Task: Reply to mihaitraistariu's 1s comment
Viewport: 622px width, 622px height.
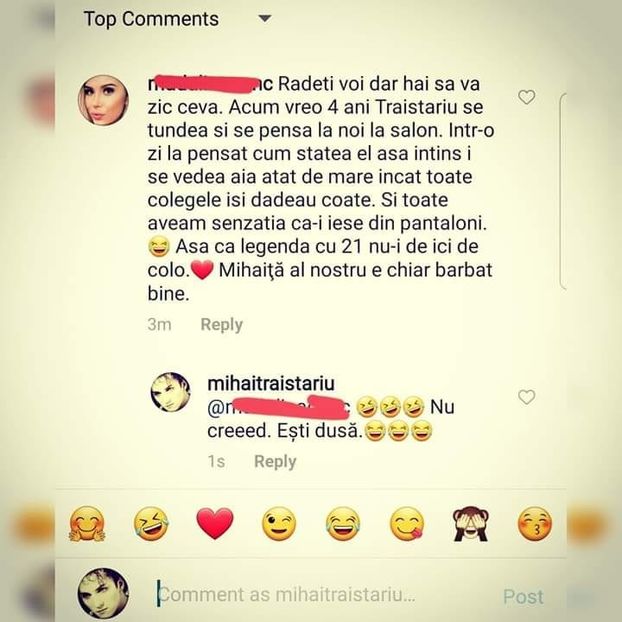Action: click(x=275, y=461)
